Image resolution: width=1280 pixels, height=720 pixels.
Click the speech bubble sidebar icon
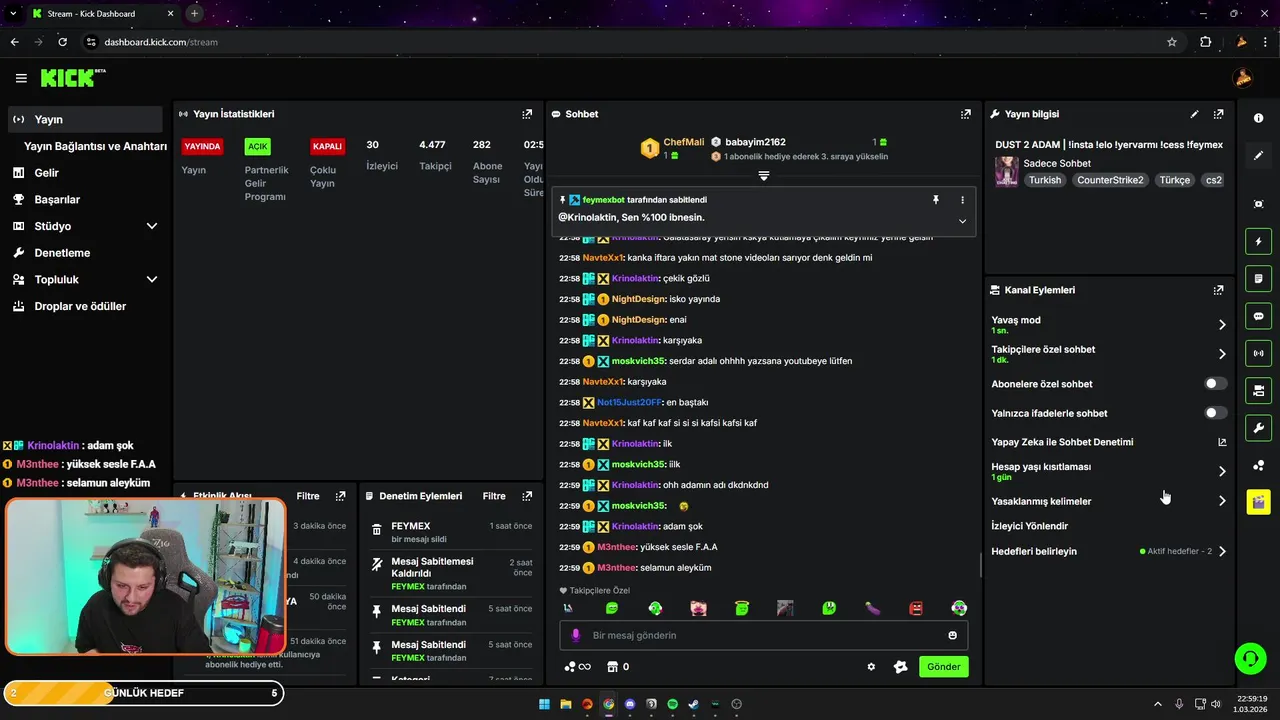tap(1258, 316)
